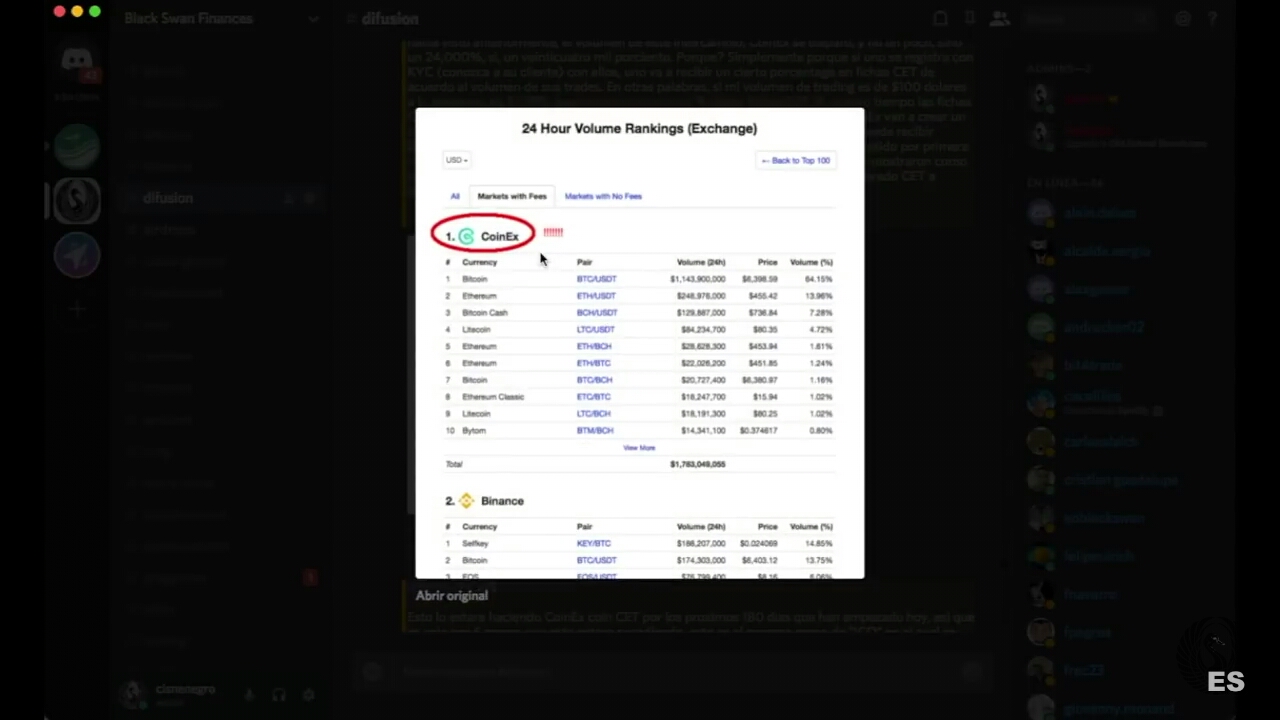Click the Binance logo icon
1280x720 pixels.
pyautogui.click(x=466, y=501)
